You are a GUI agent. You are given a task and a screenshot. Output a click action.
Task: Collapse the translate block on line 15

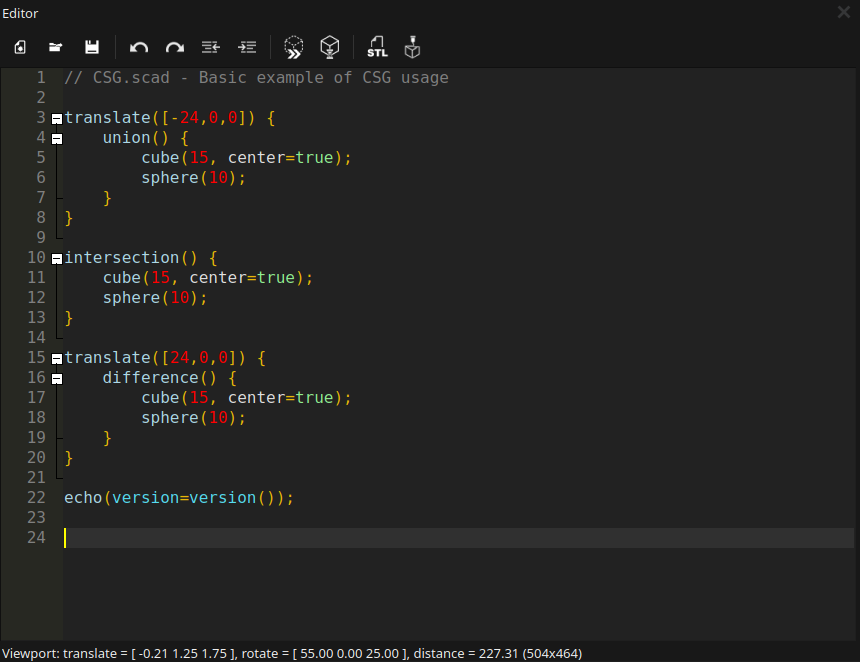pos(57,358)
